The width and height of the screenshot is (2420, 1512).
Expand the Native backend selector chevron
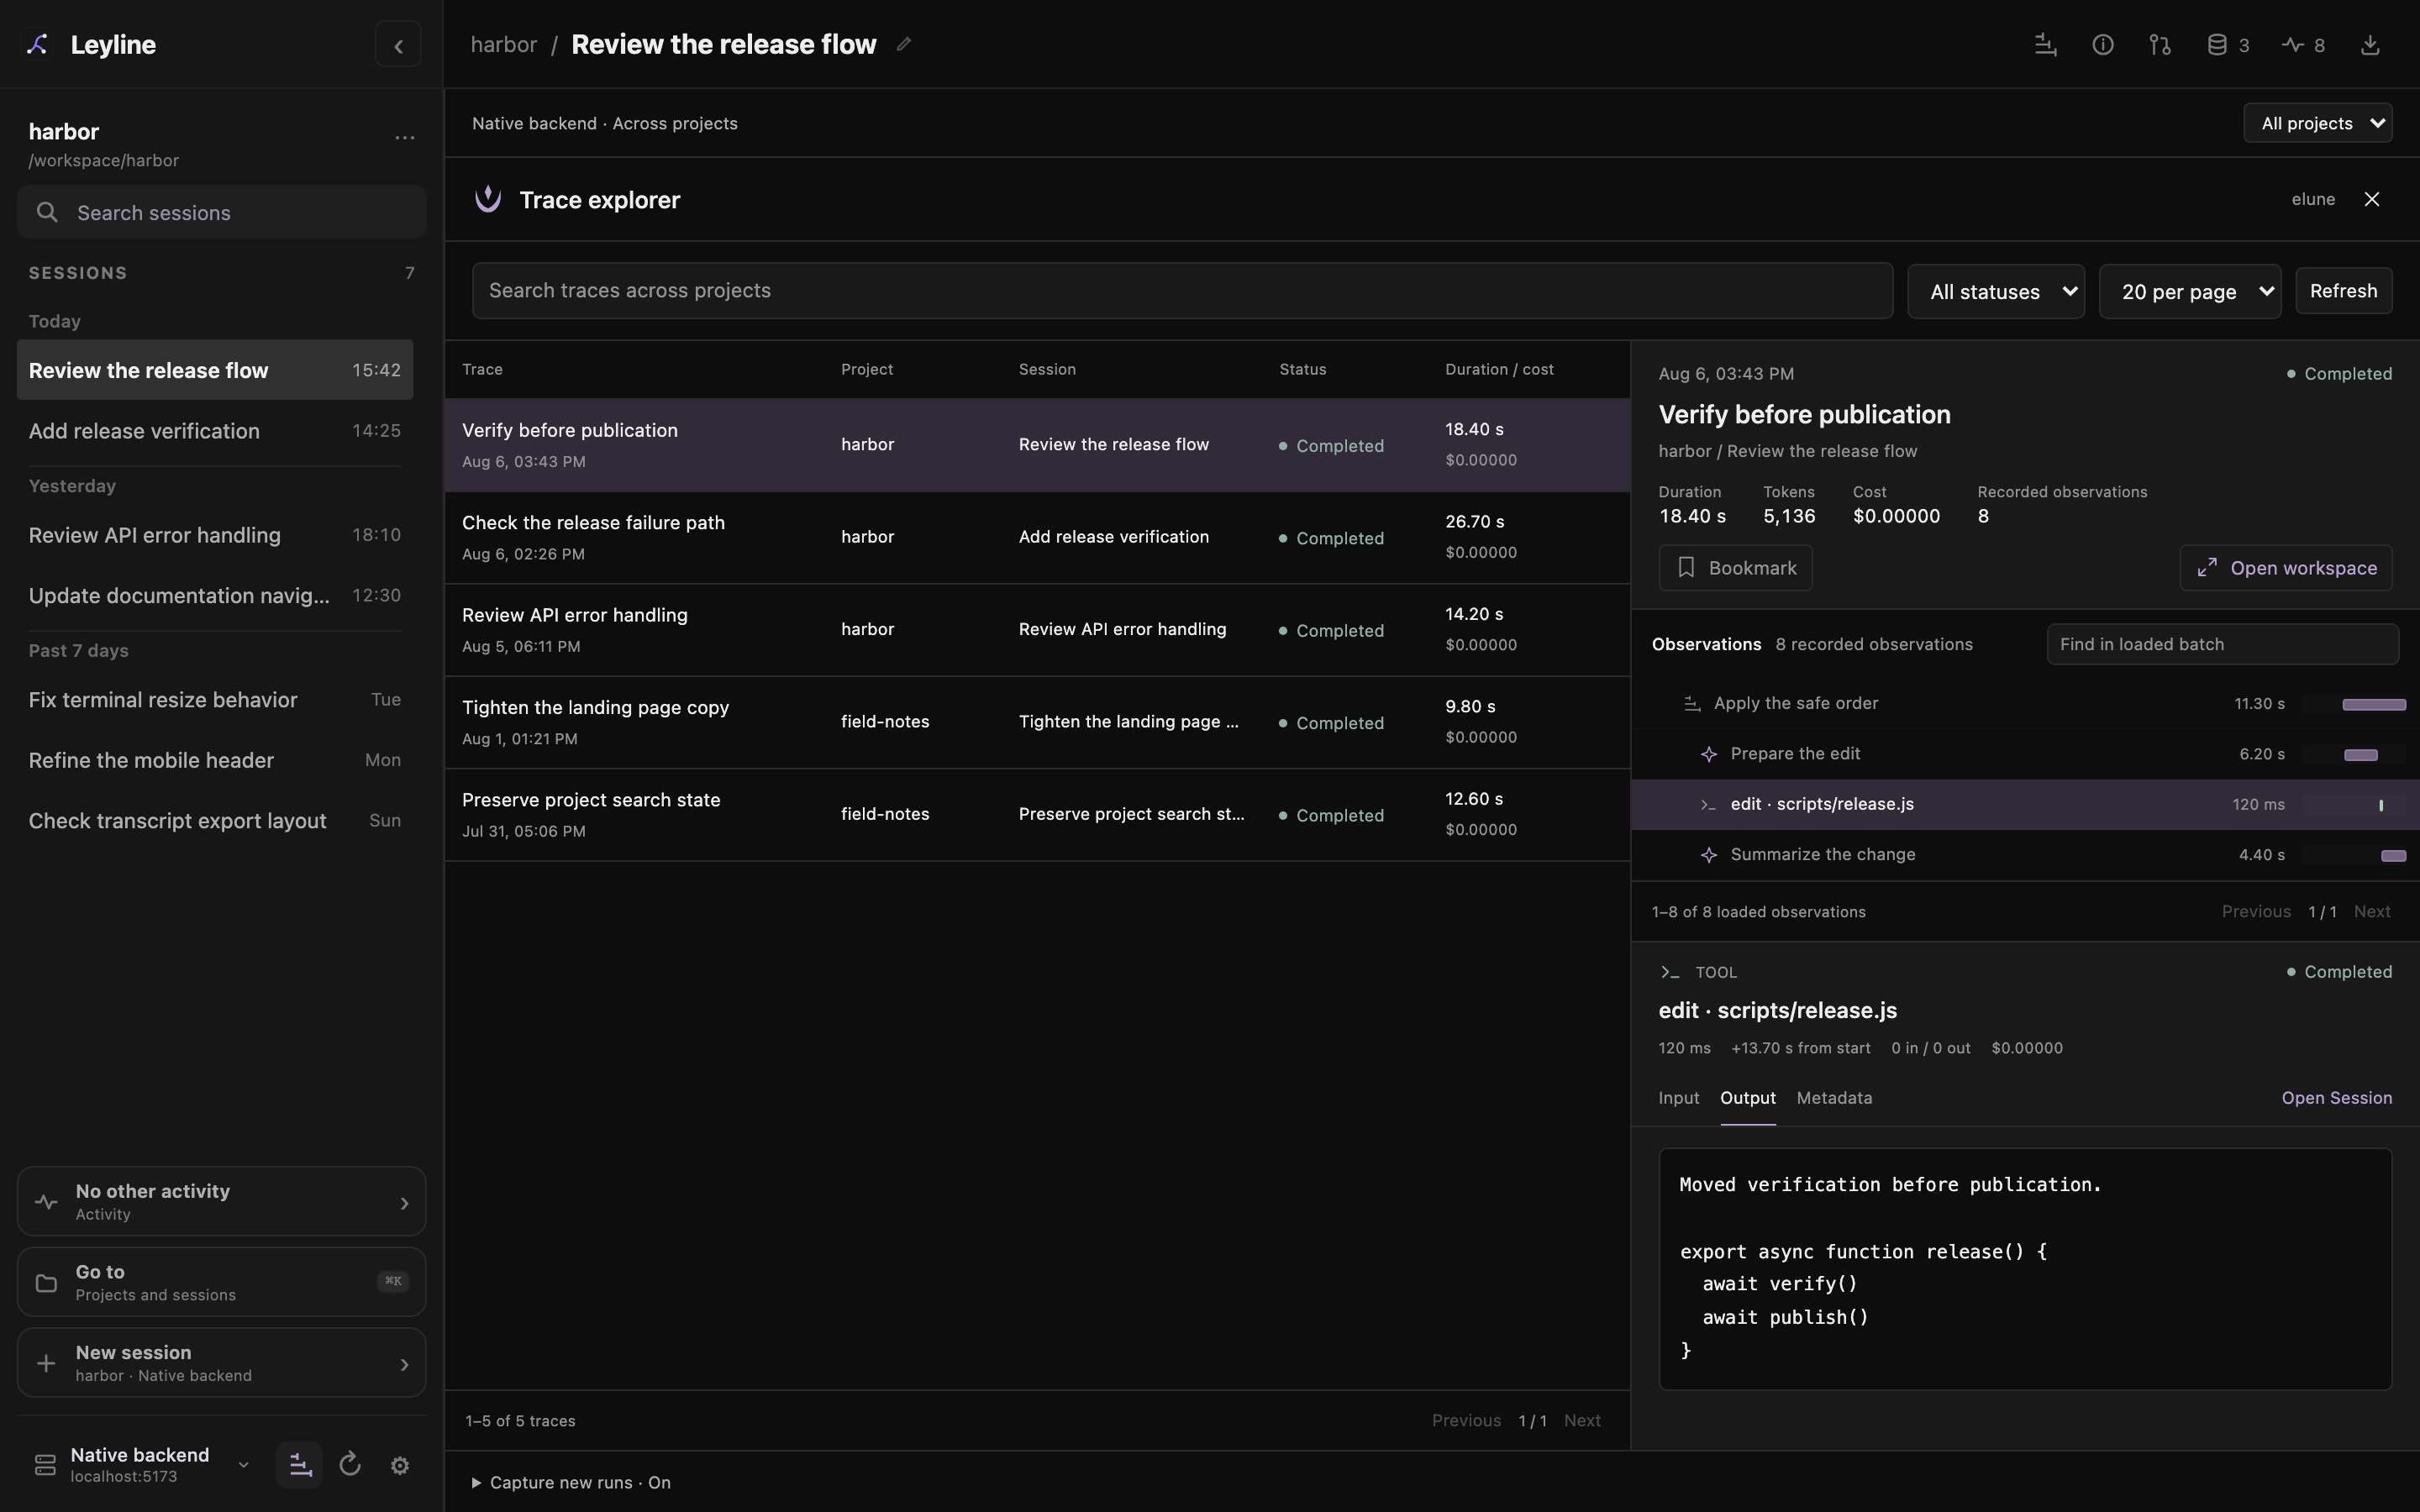243,1465
